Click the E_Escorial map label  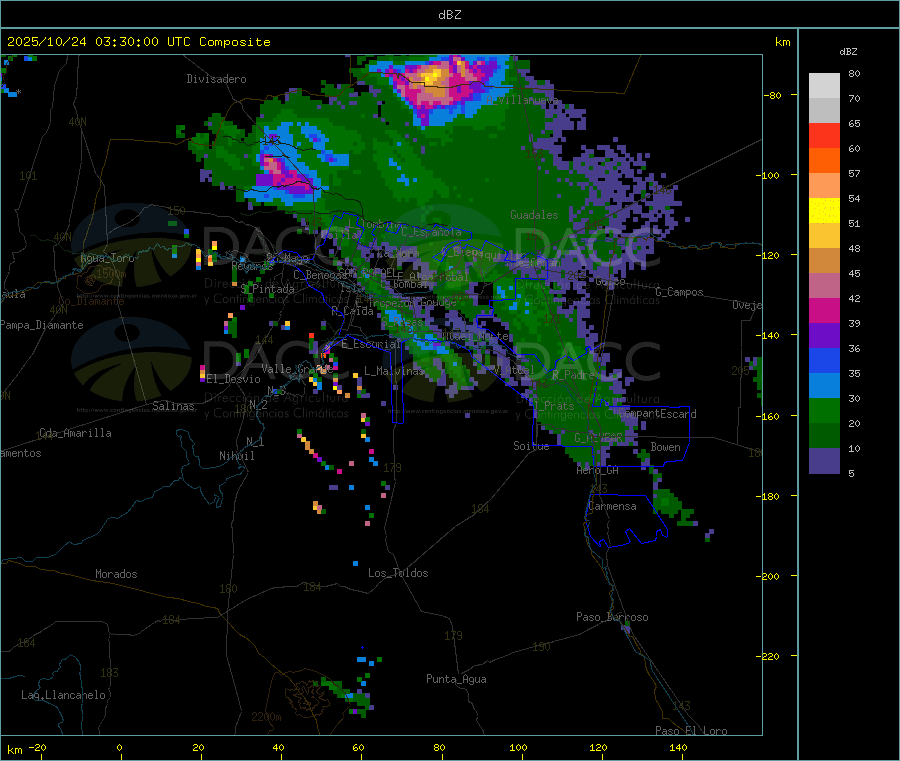click(x=371, y=344)
